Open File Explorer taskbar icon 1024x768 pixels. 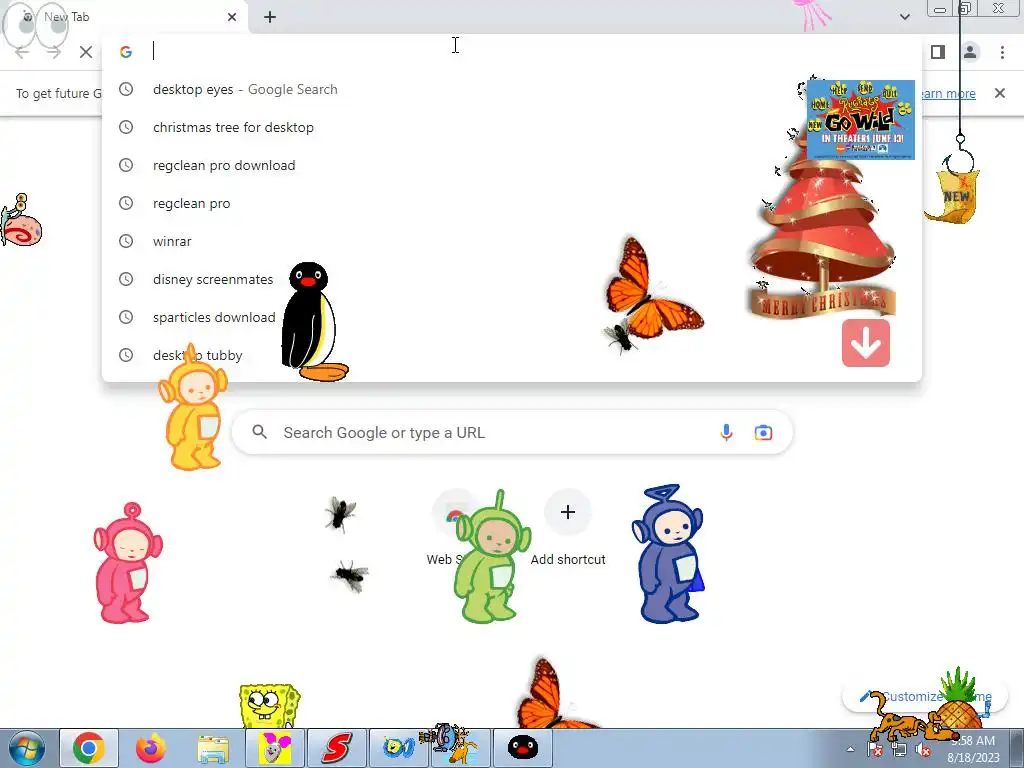click(213, 750)
